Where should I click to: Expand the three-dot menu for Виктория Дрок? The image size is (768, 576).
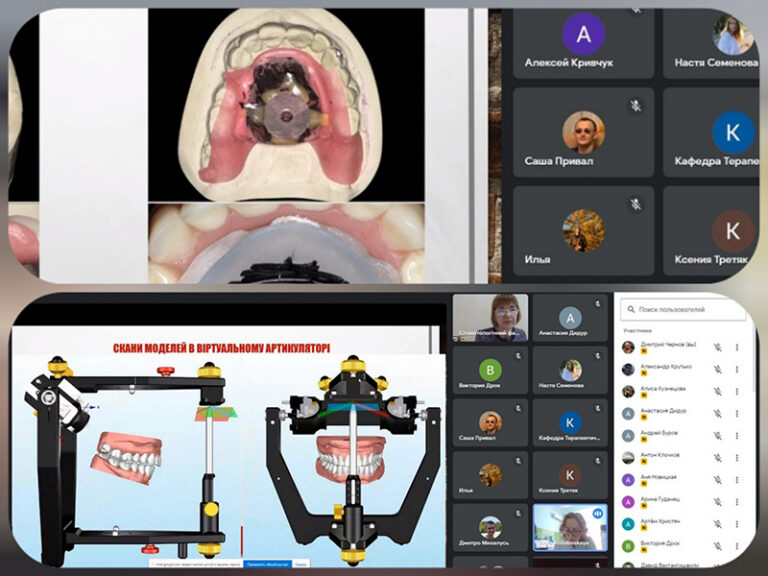(x=737, y=546)
